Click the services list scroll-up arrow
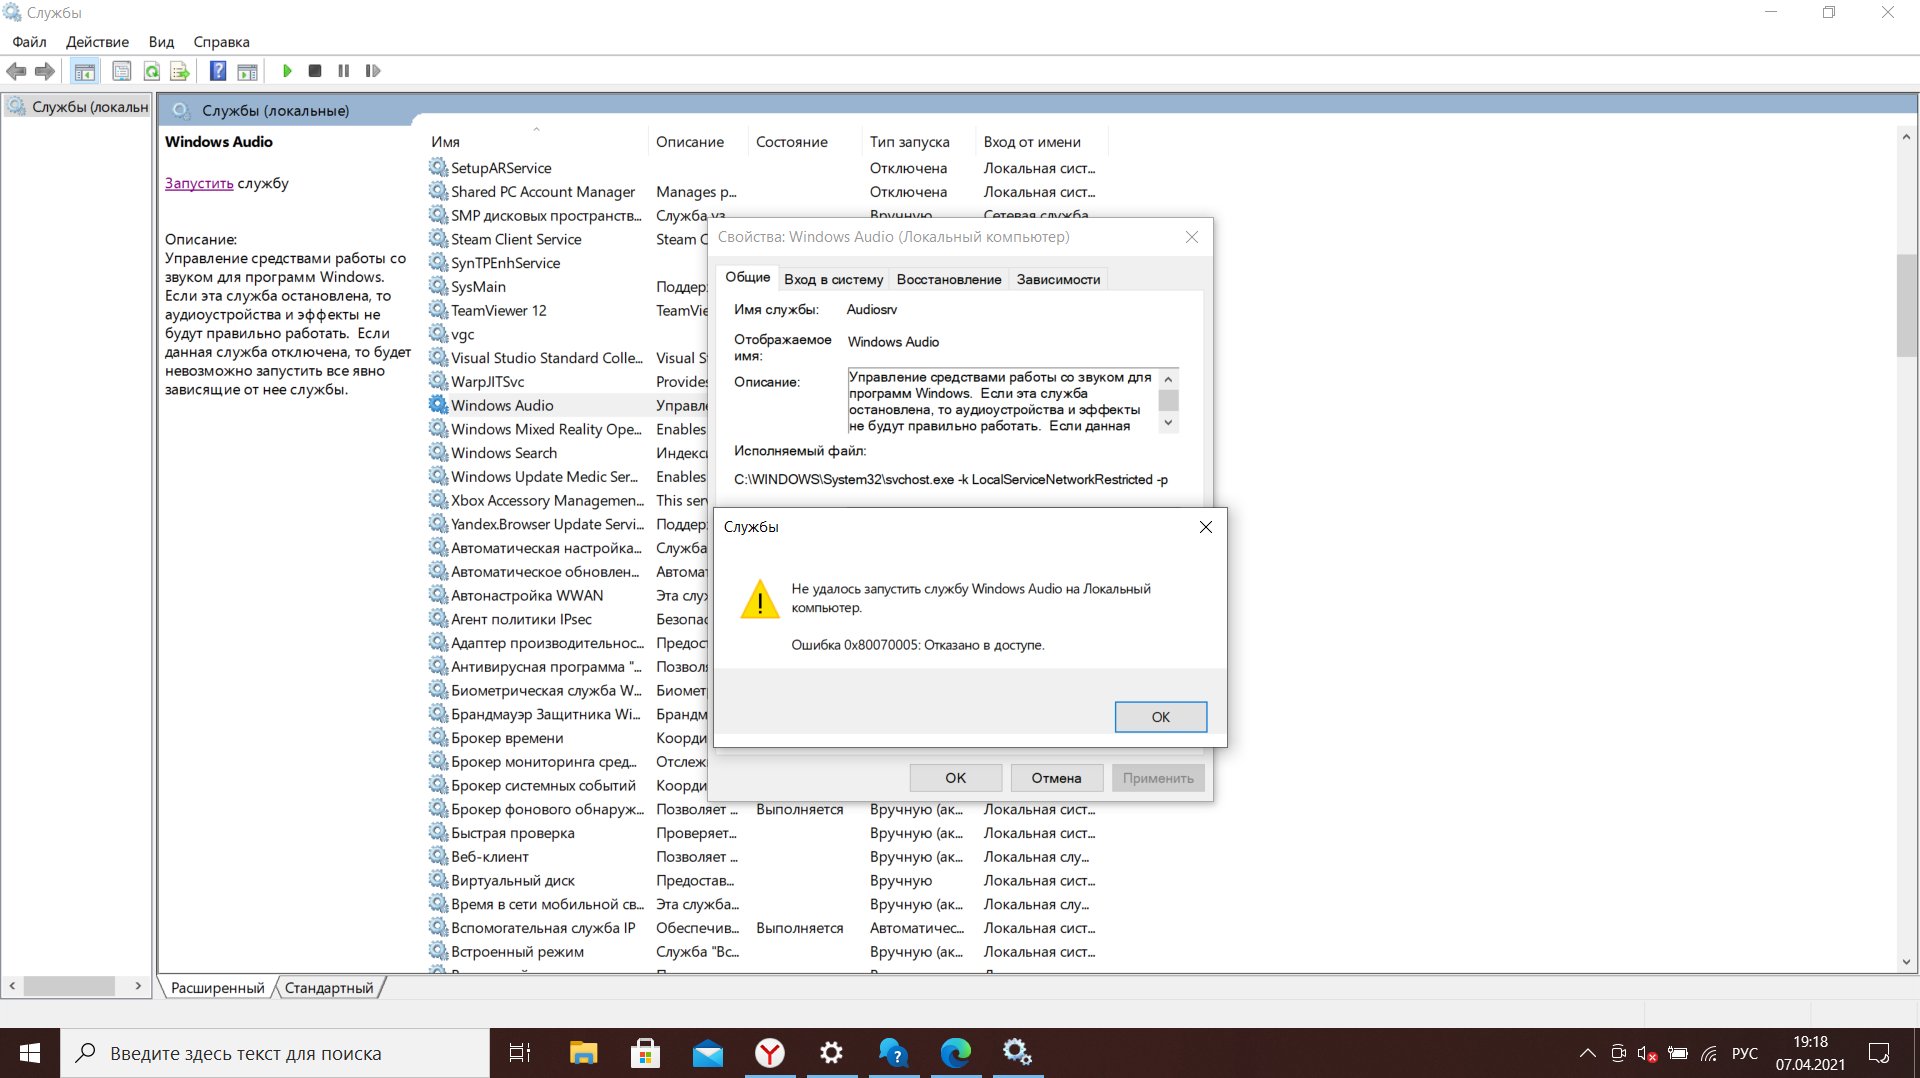 [1906, 138]
